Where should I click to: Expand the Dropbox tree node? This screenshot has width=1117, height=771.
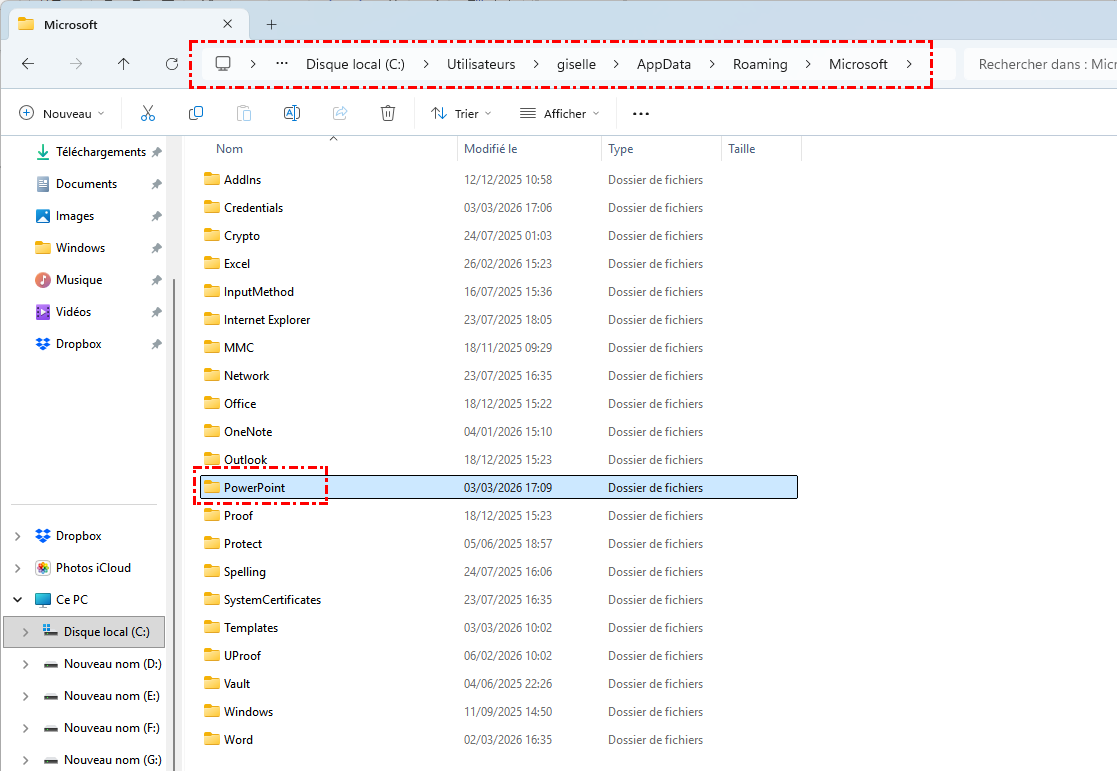coord(18,536)
